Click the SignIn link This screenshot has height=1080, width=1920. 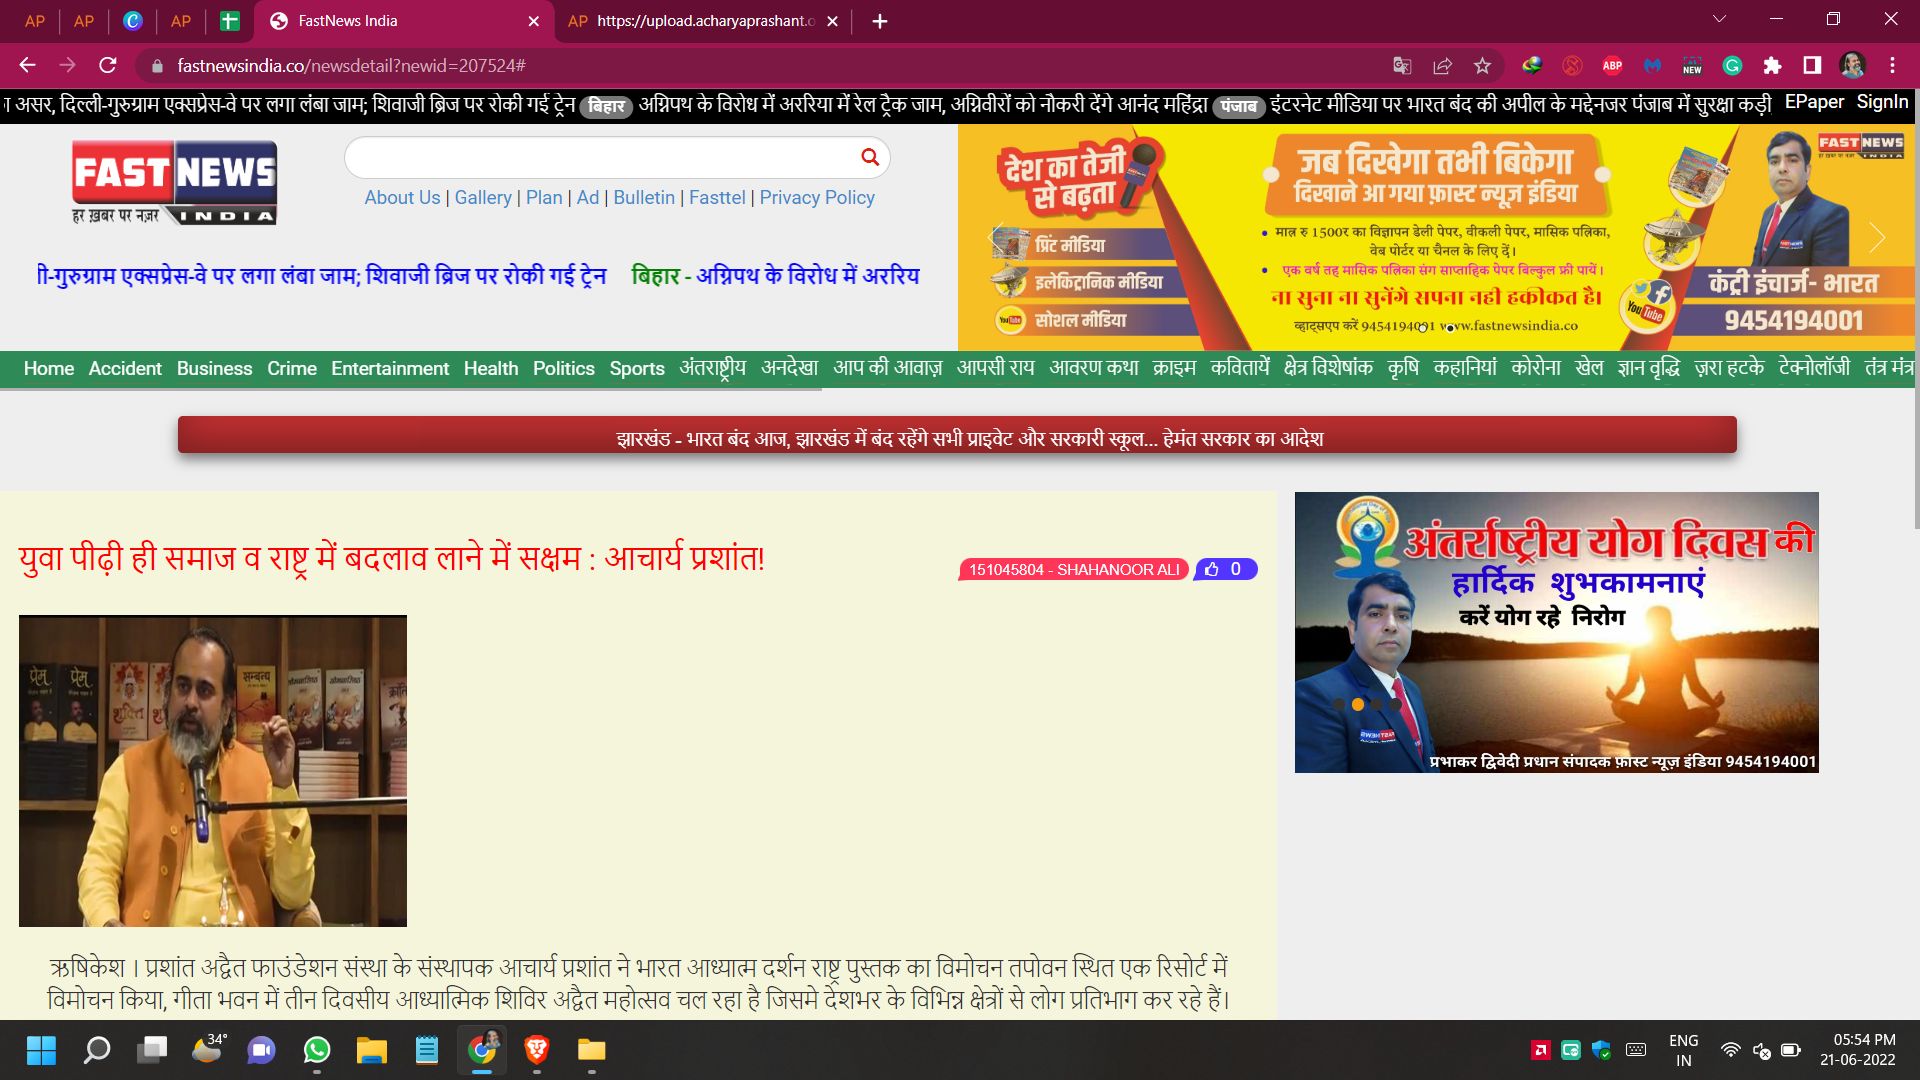tap(1882, 102)
